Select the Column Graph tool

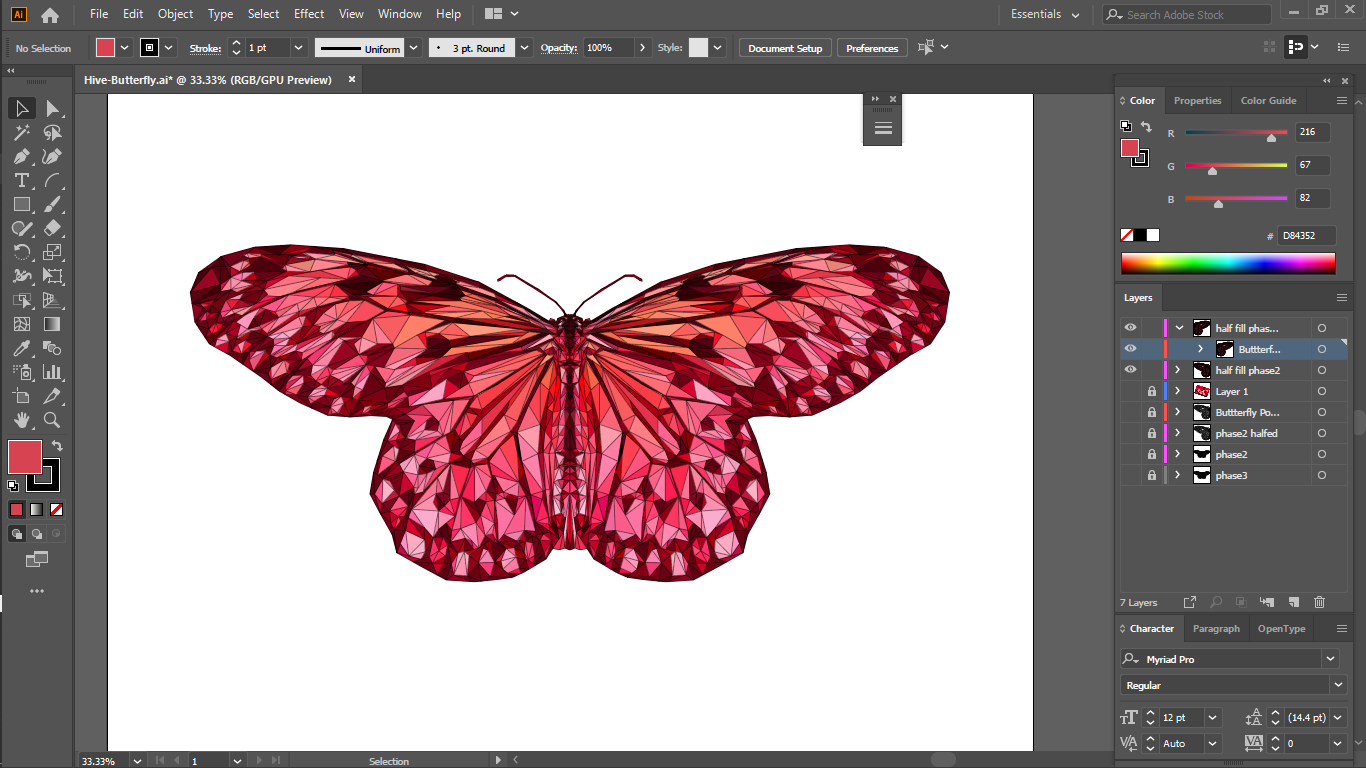(x=53, y=372)
